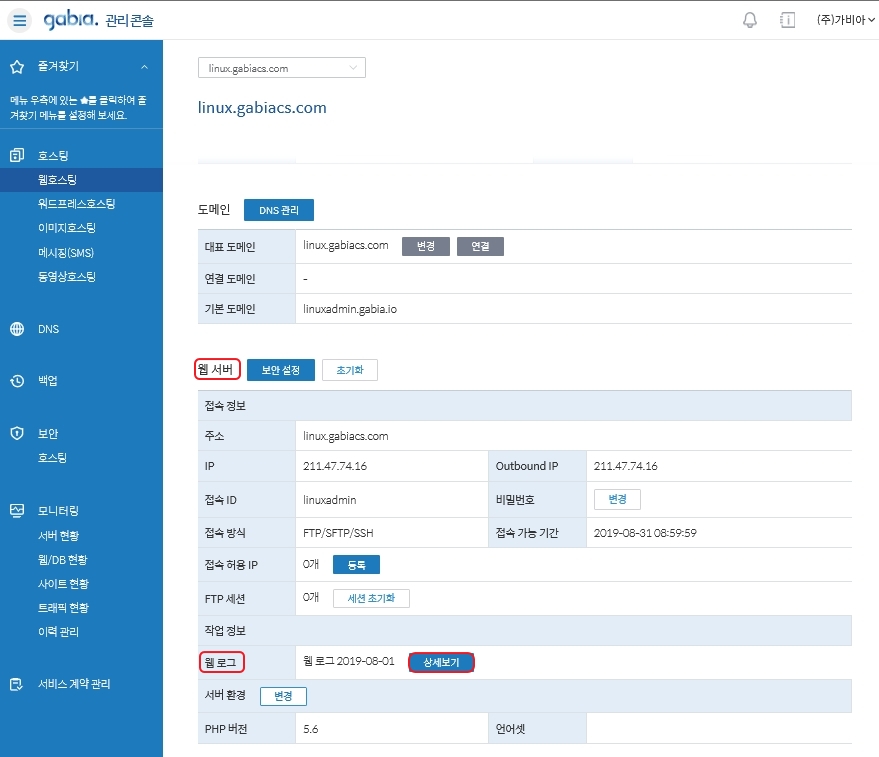Click 변경 button for 서버 환경
This screenshot has height=757, width=879.
[x=283, y=696]
